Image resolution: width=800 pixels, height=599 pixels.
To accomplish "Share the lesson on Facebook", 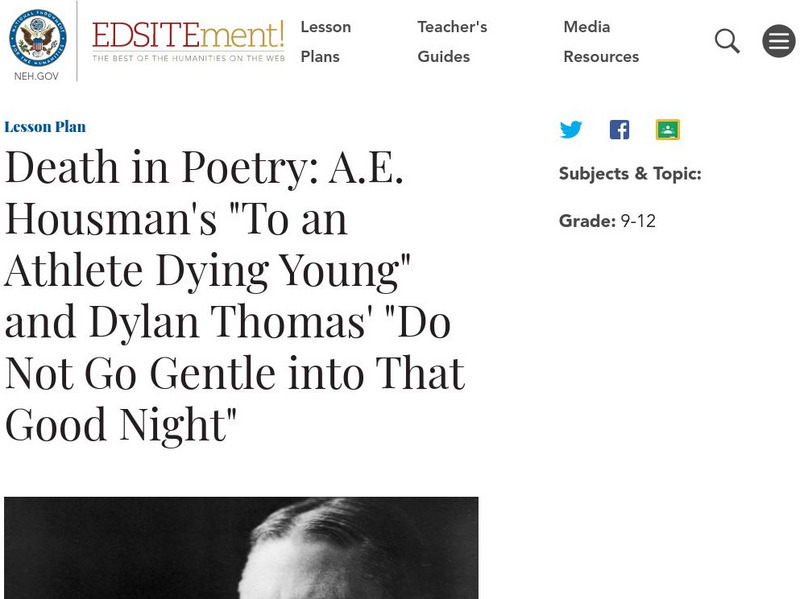I will point(619,129).
